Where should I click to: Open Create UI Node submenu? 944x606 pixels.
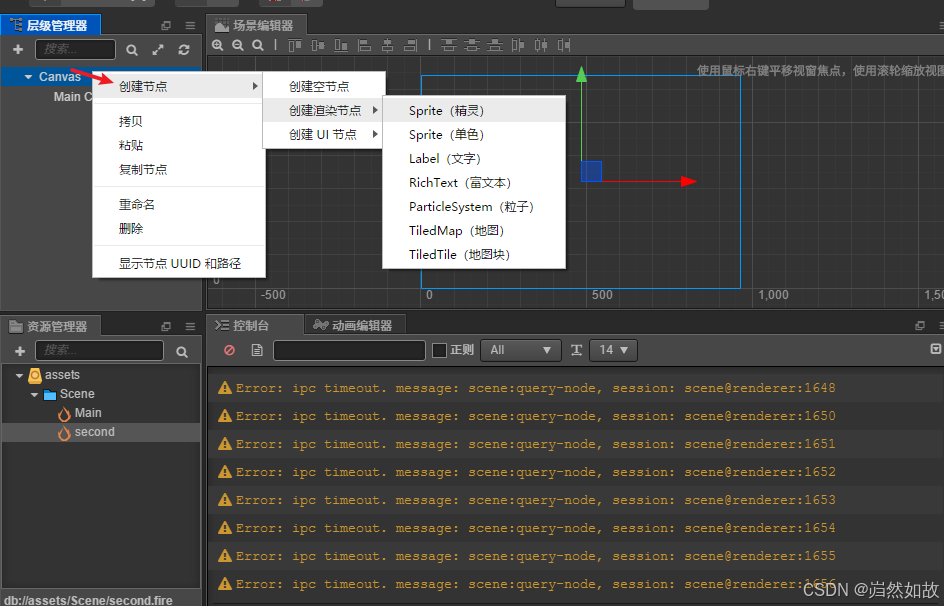(x=324, y=135)
